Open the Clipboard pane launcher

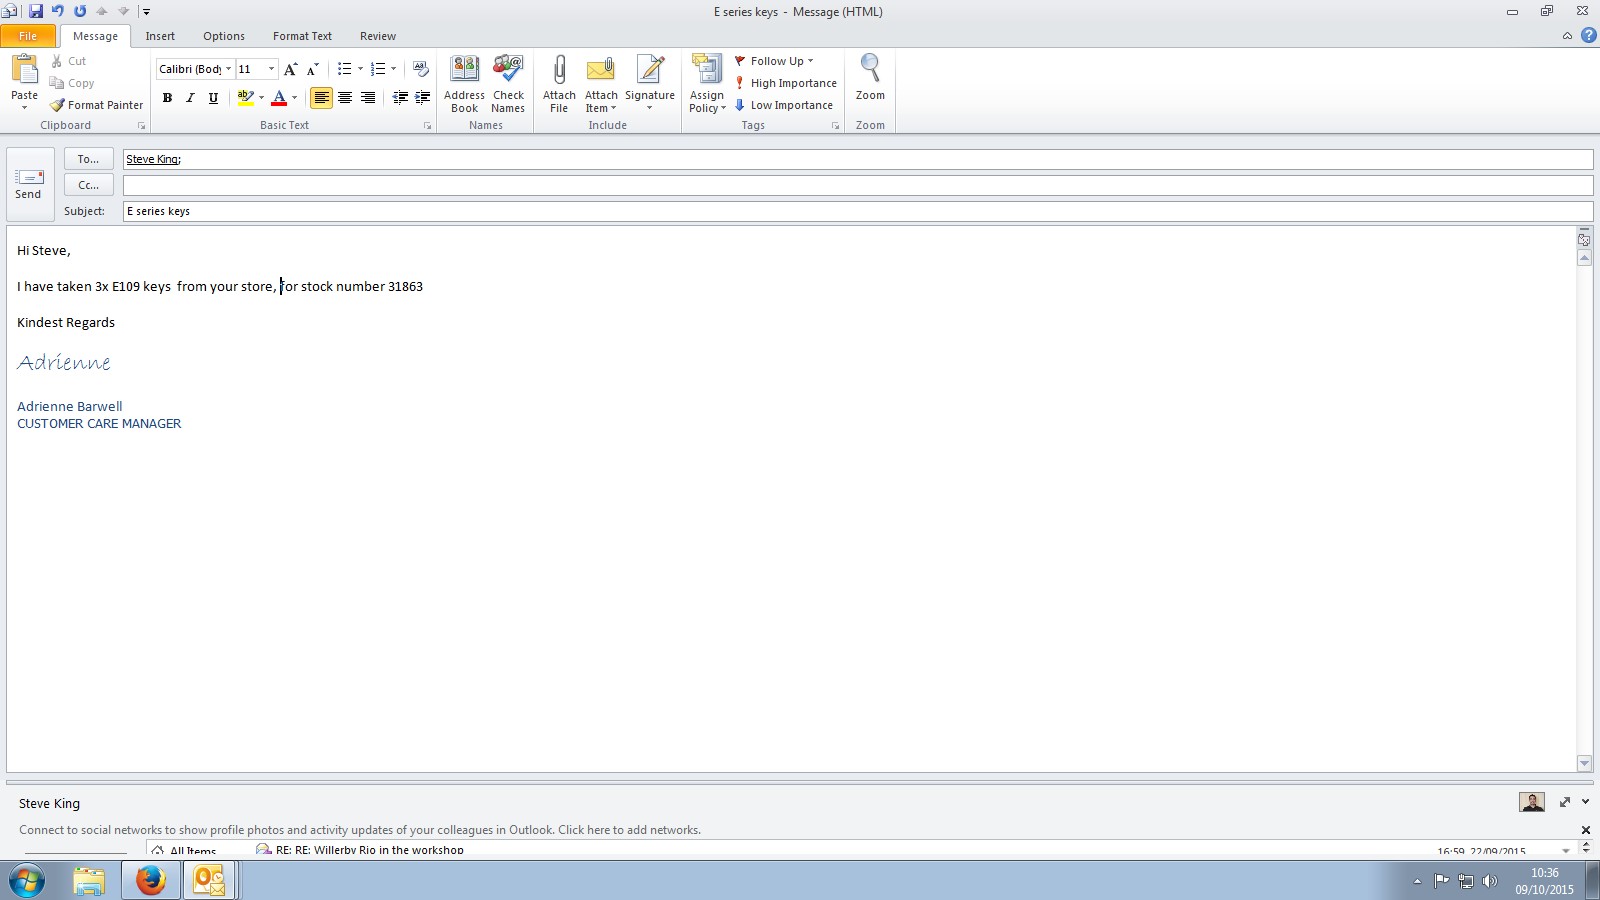[x=141, y=126]
